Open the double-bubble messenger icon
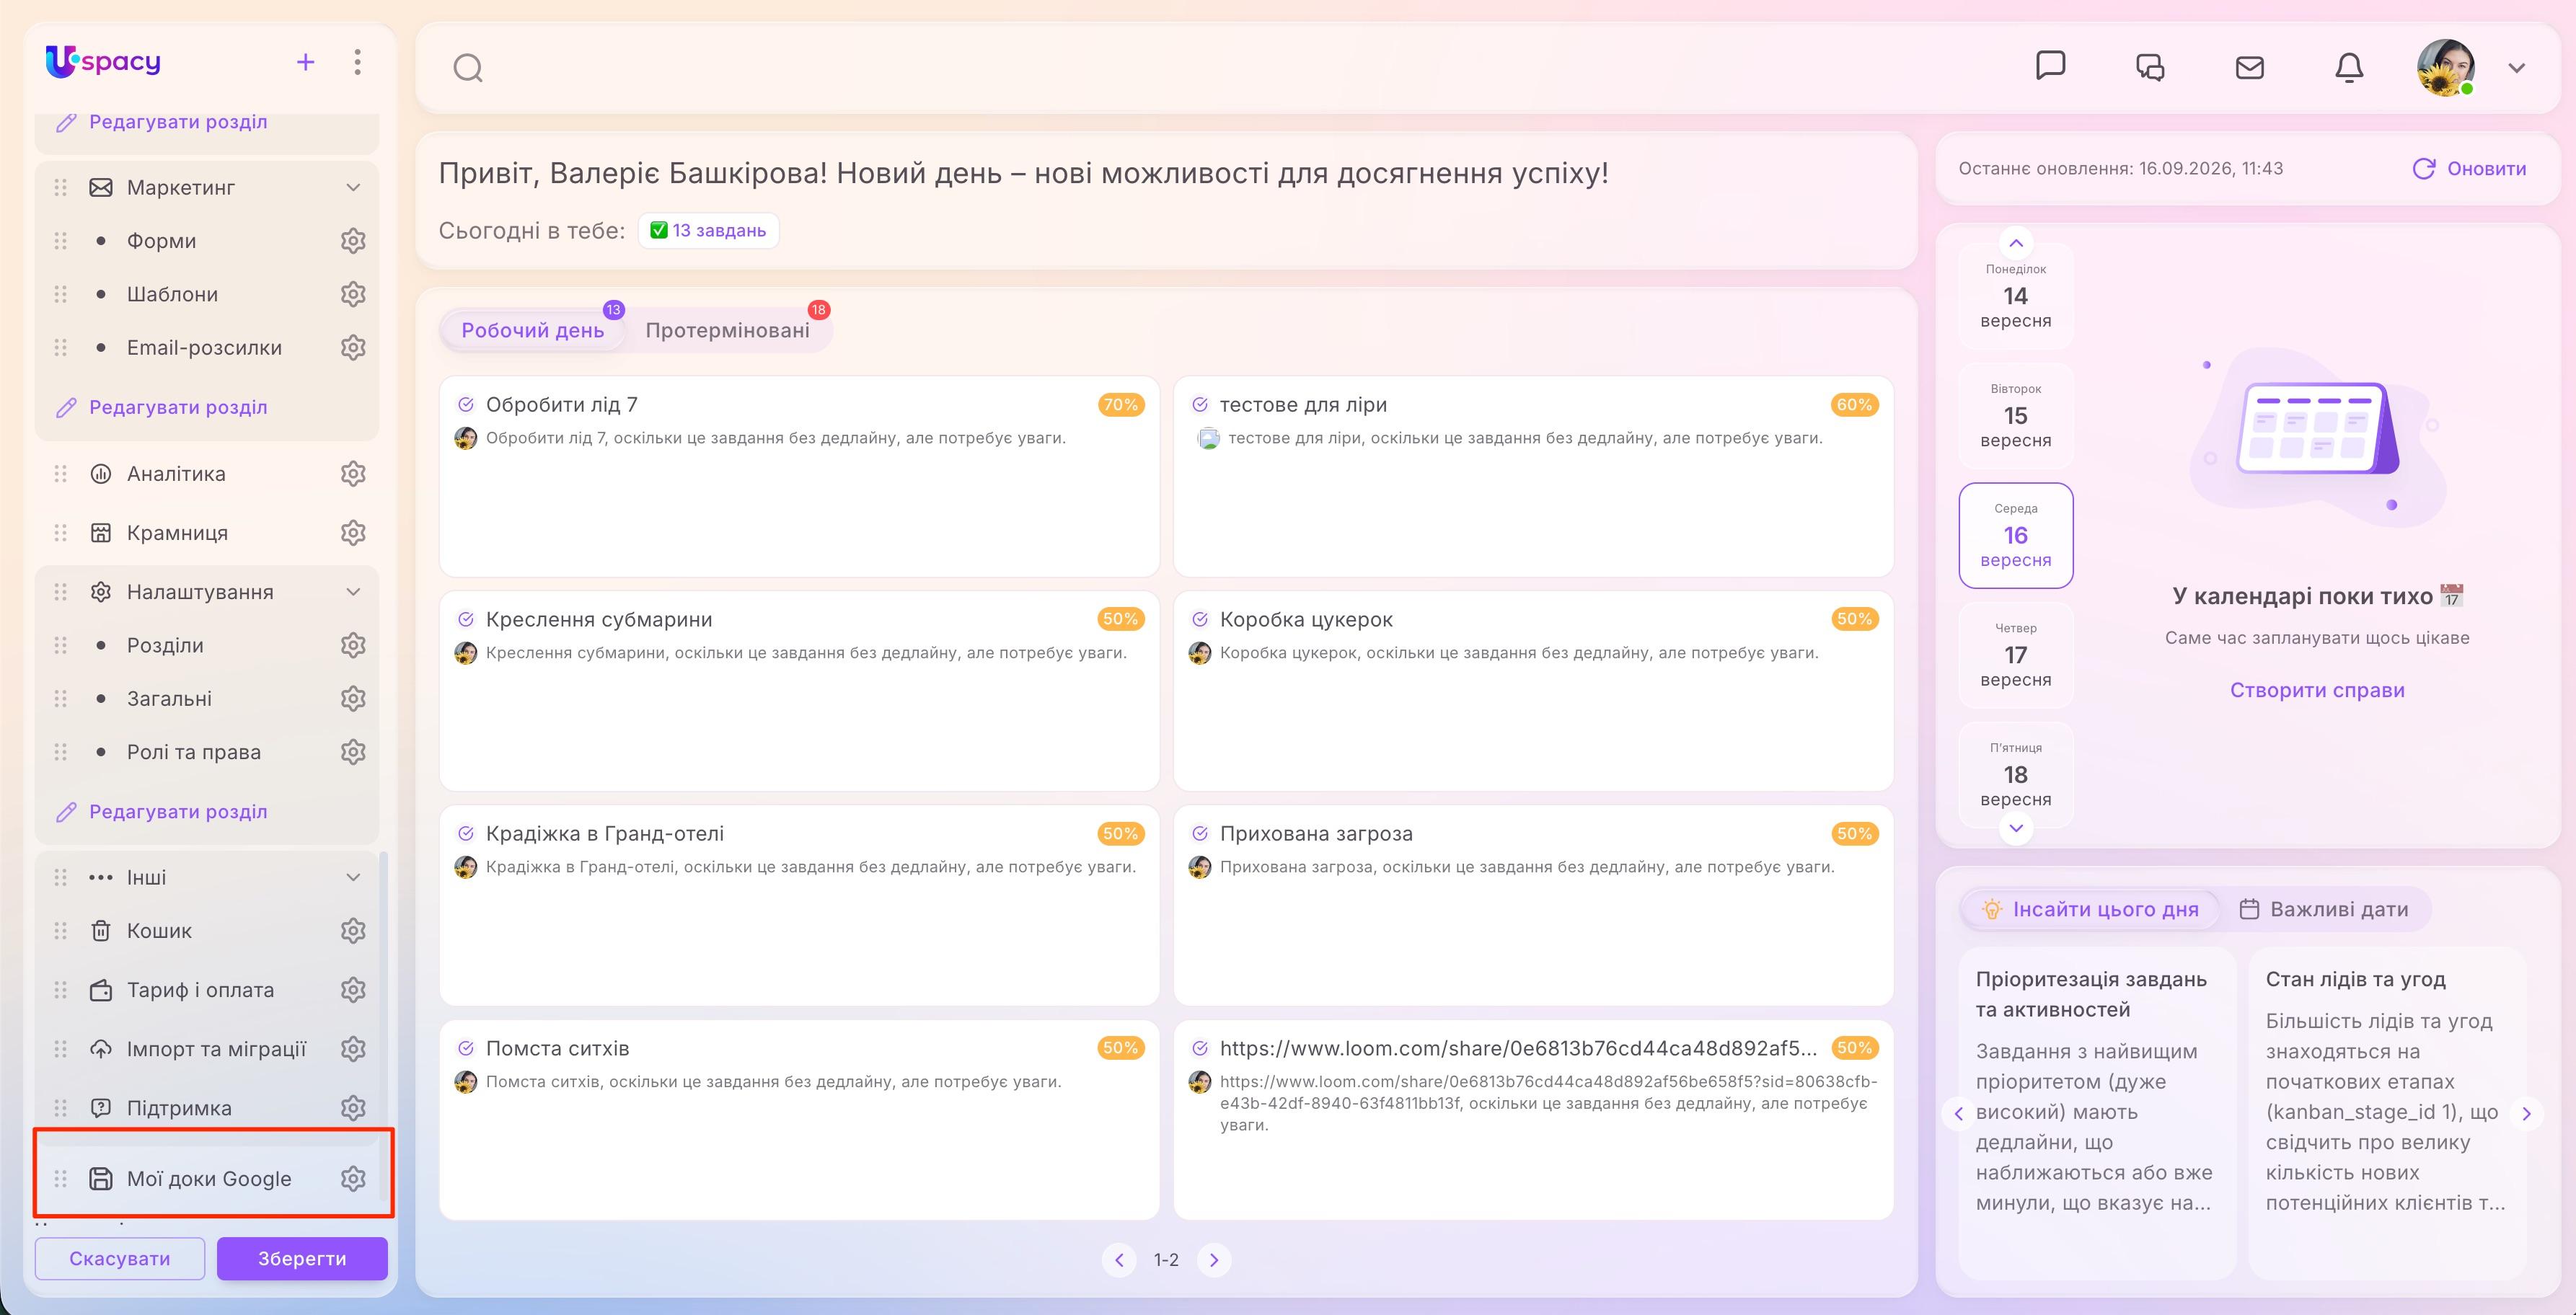 coord(2150,67)
